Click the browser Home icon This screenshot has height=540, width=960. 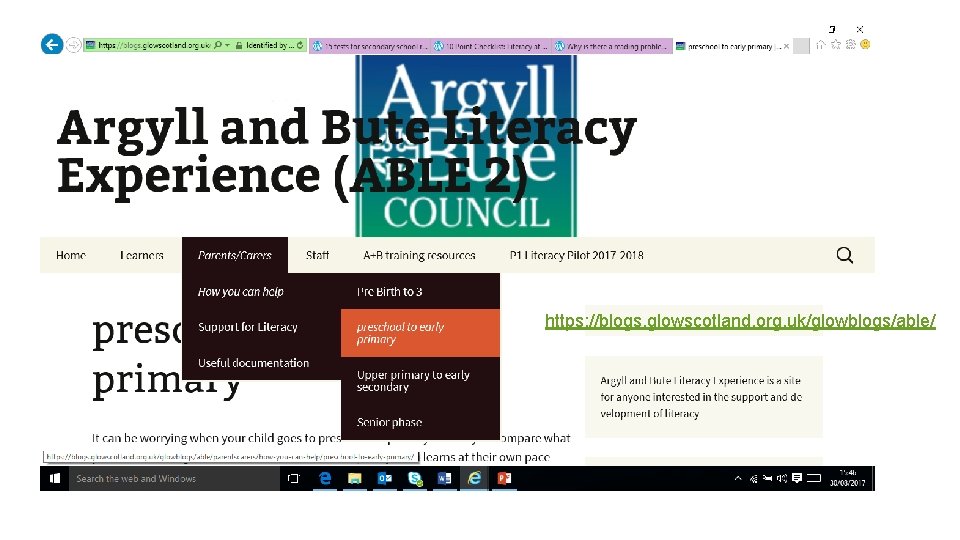coord(820,45)
